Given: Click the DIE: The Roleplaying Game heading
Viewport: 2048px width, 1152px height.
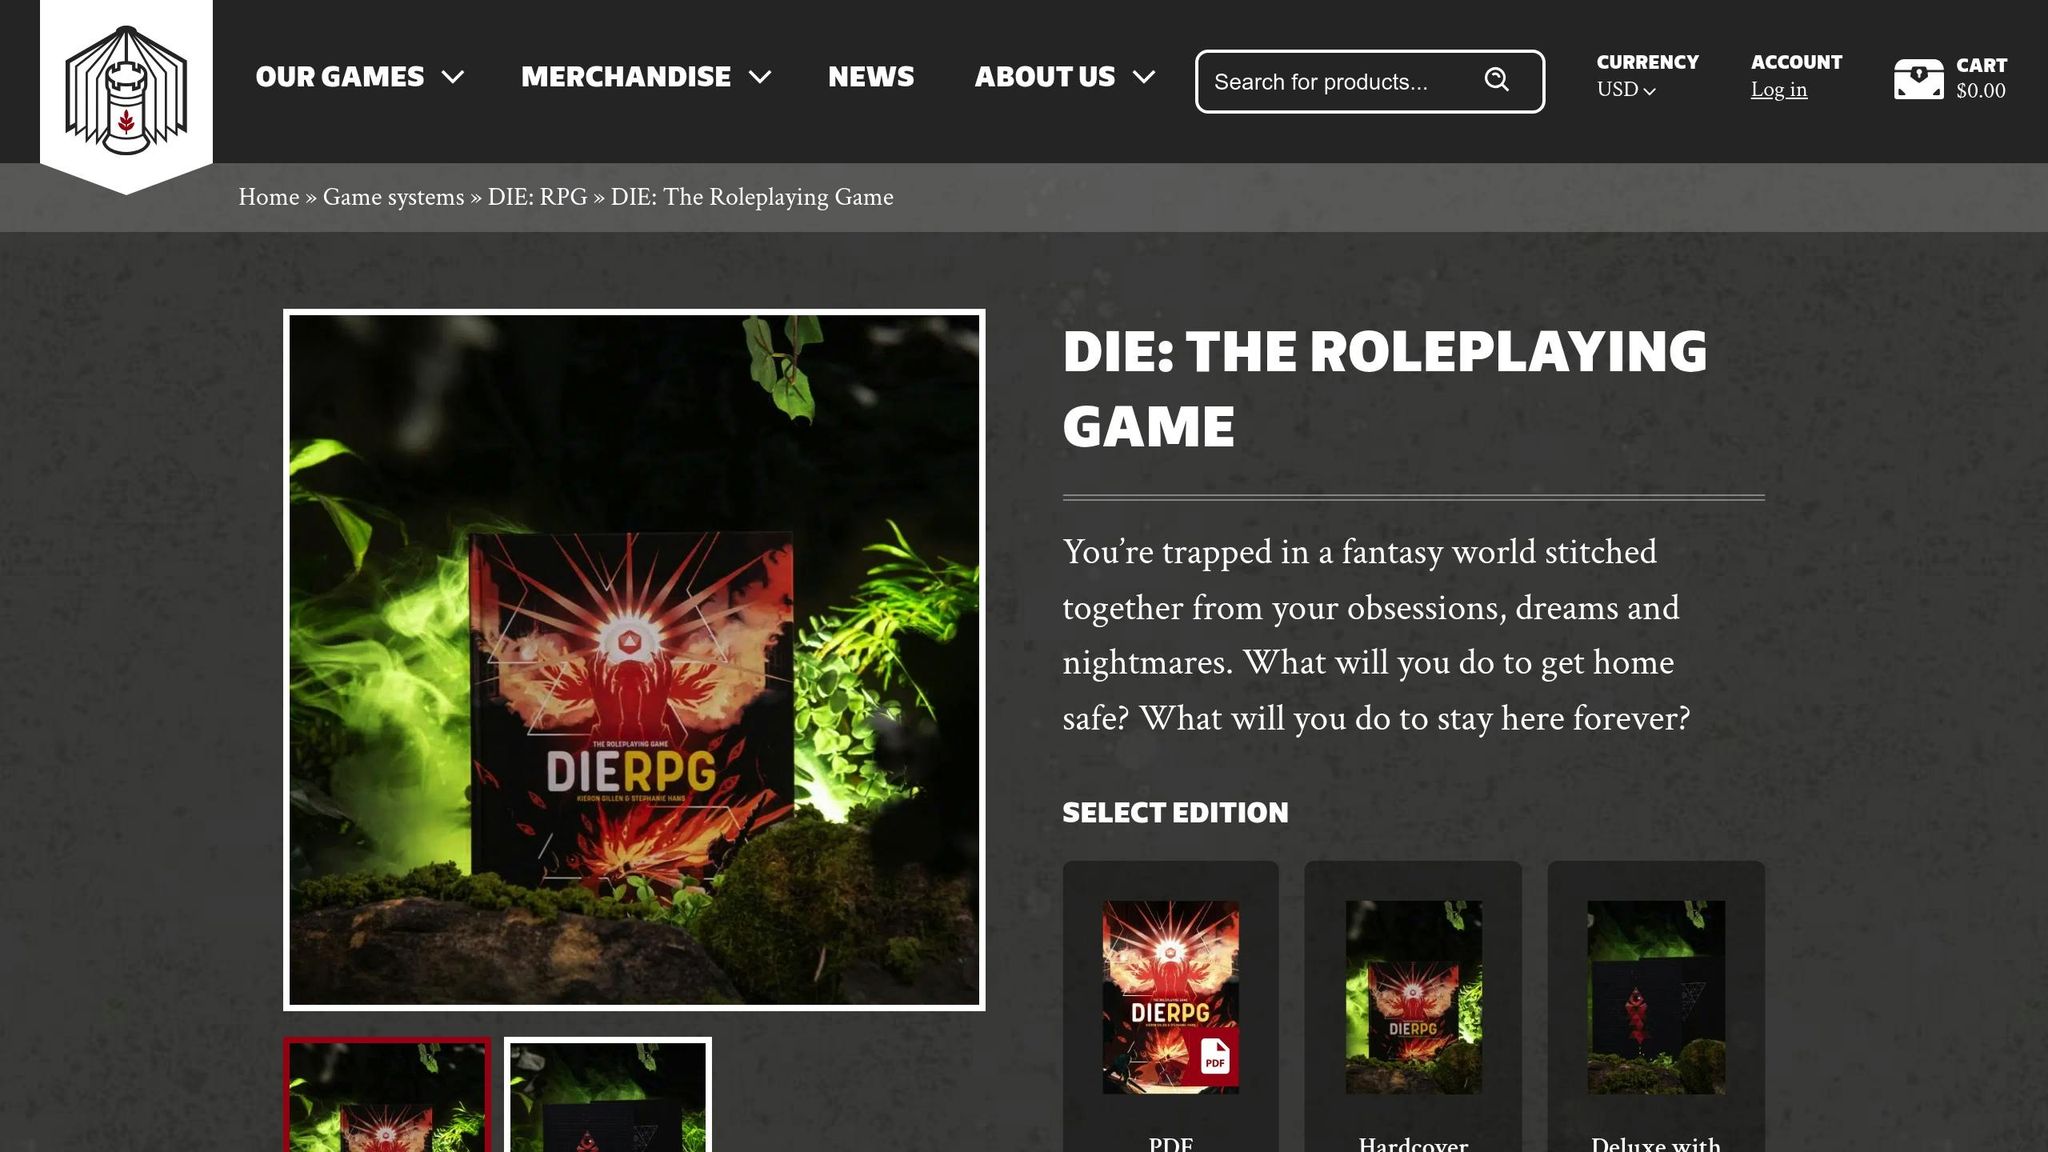Looking at the screenshot, I should [1385, 389].
